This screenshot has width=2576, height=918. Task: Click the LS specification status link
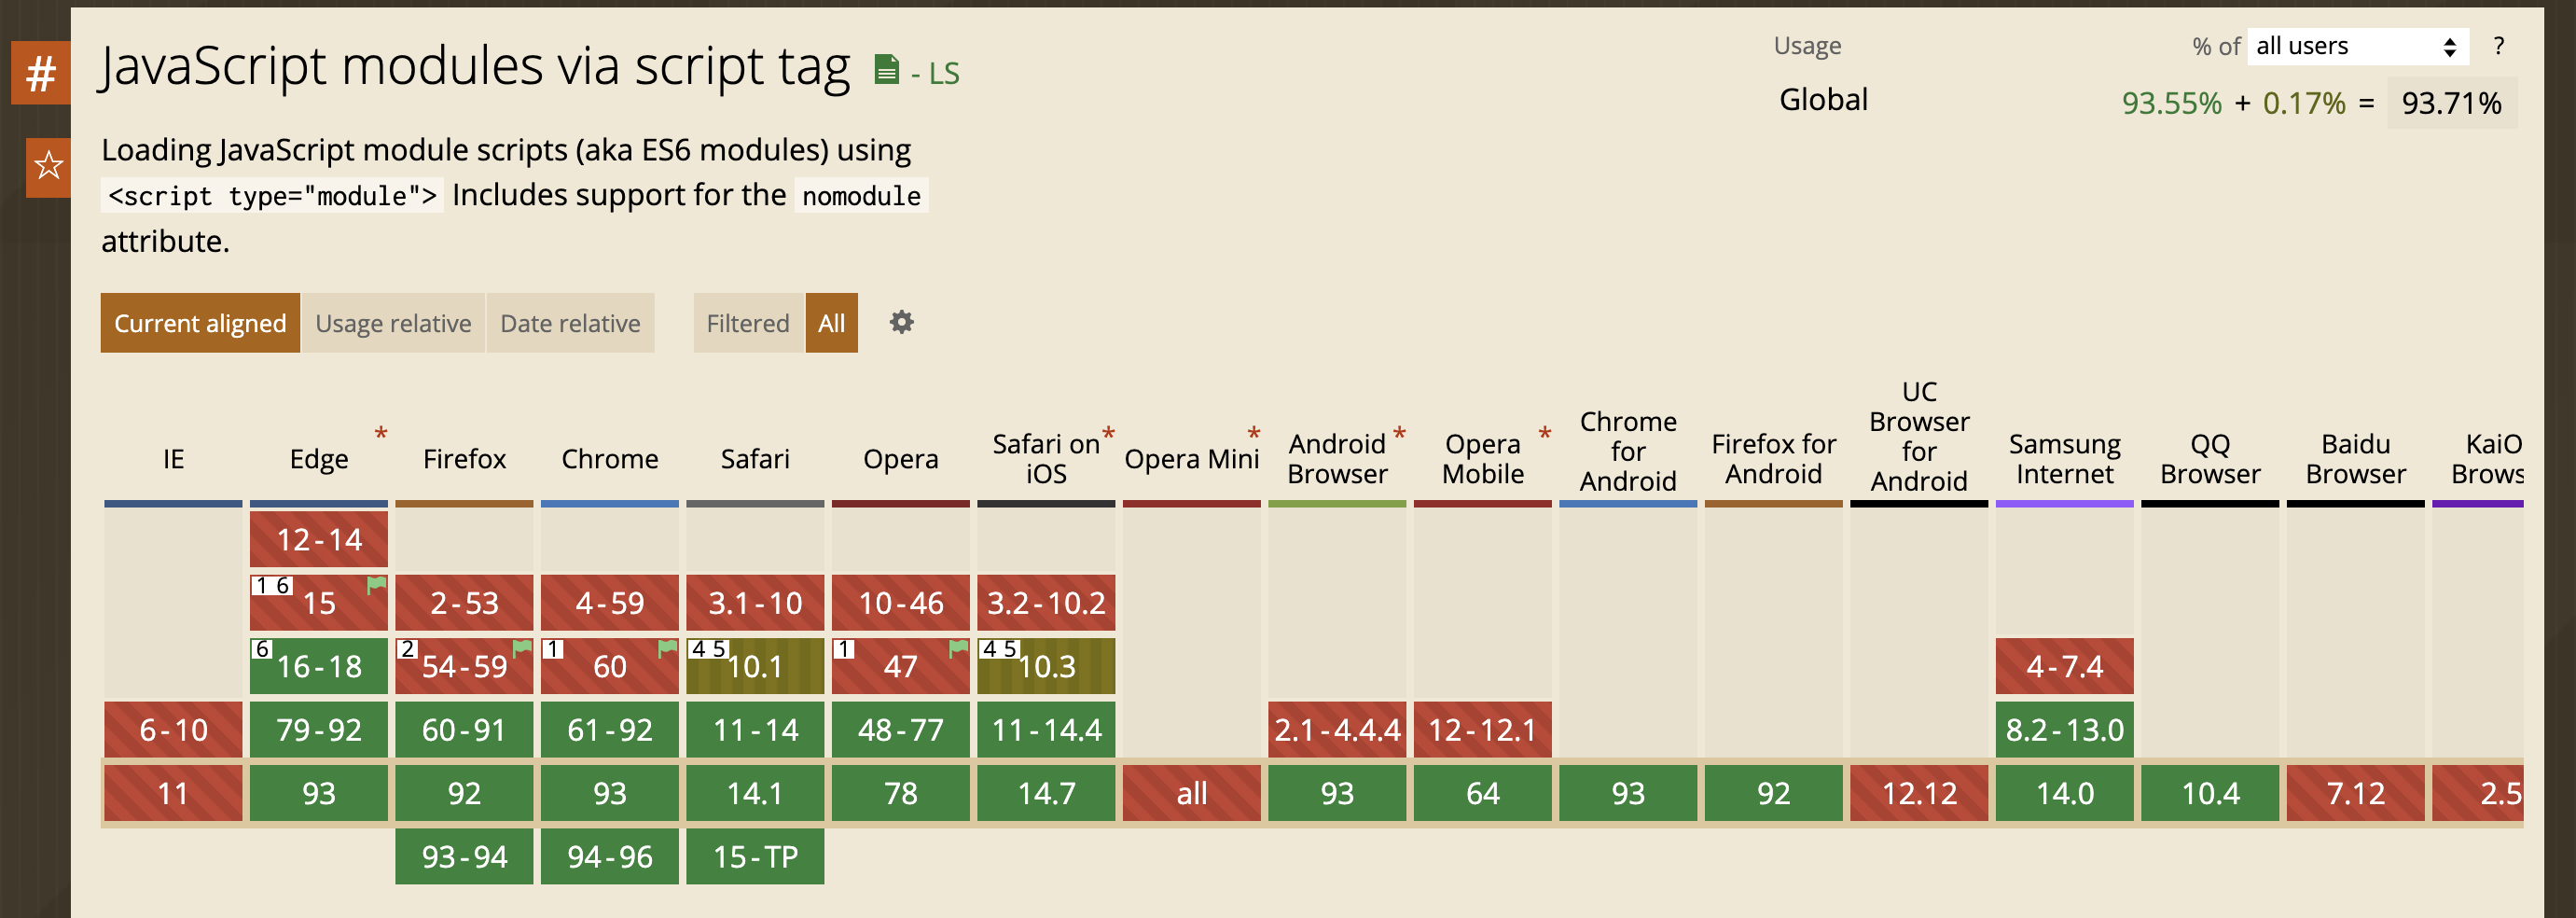tap(942, 73)
